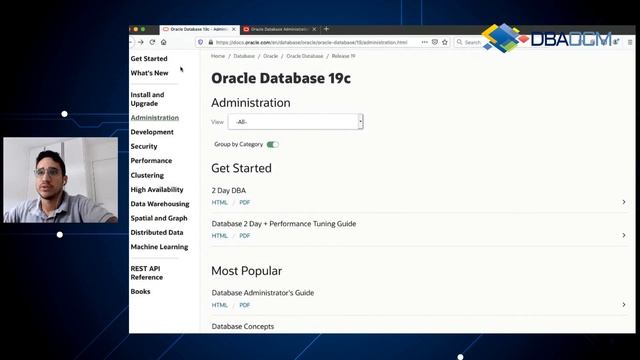The height and width of the screenshot is (360, 640).
Task: Click Database breadcrumb link
Action: coord(244,56)
